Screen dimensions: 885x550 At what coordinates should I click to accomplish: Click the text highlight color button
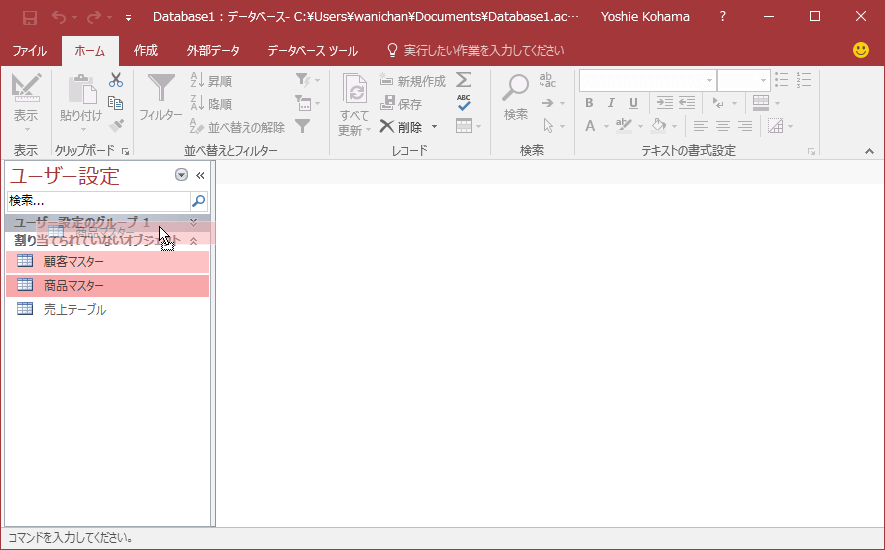624,126
